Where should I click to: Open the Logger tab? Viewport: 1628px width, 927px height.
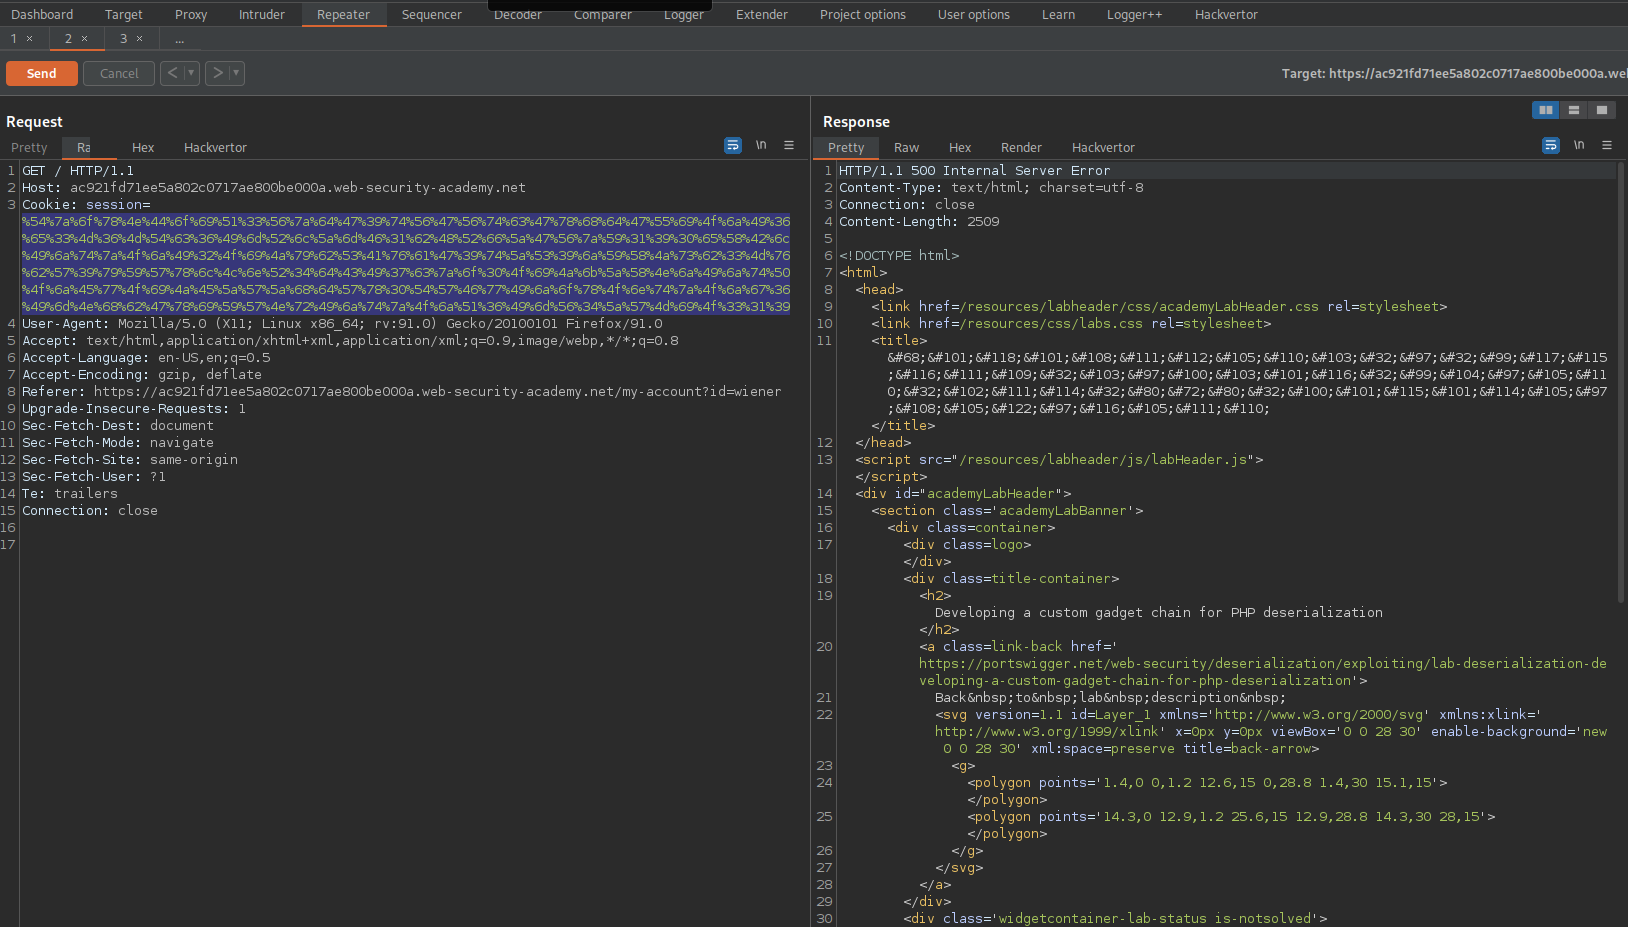(684, 14)
